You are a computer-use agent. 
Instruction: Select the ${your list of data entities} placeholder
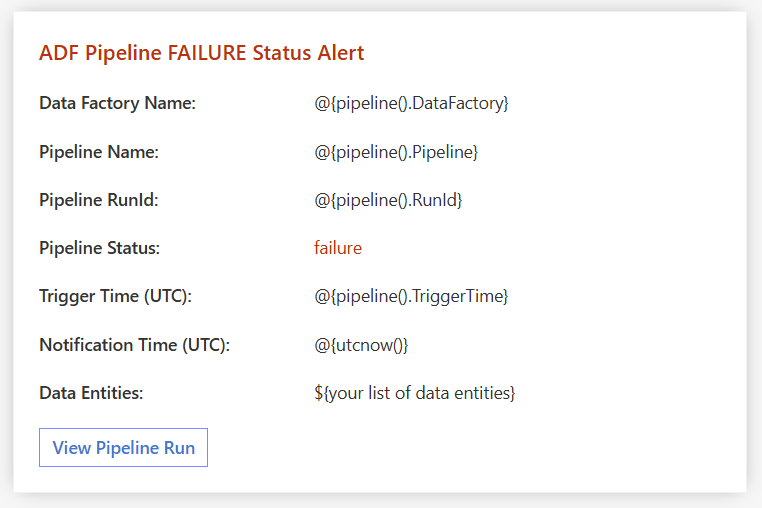pos(414,393)
